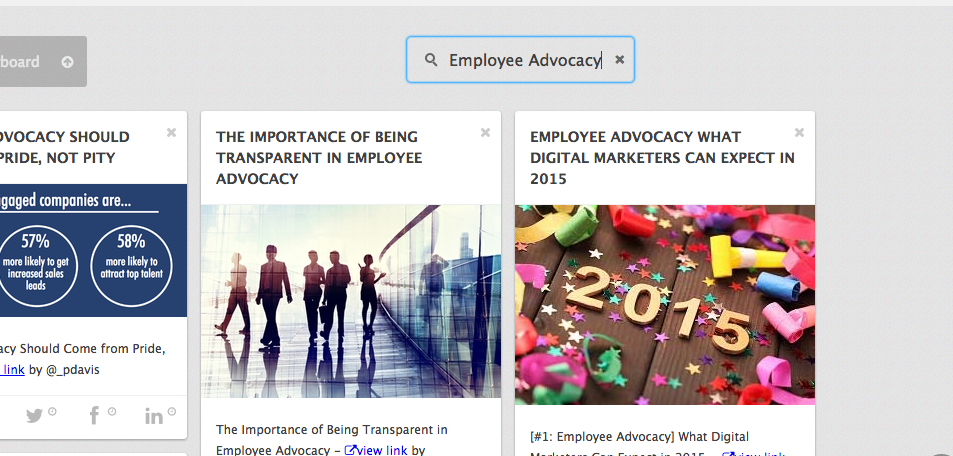Screen dimensions: 953x456
Task: Dismiss the Digital Marketers 2015 card
Action: pos(799,132)
